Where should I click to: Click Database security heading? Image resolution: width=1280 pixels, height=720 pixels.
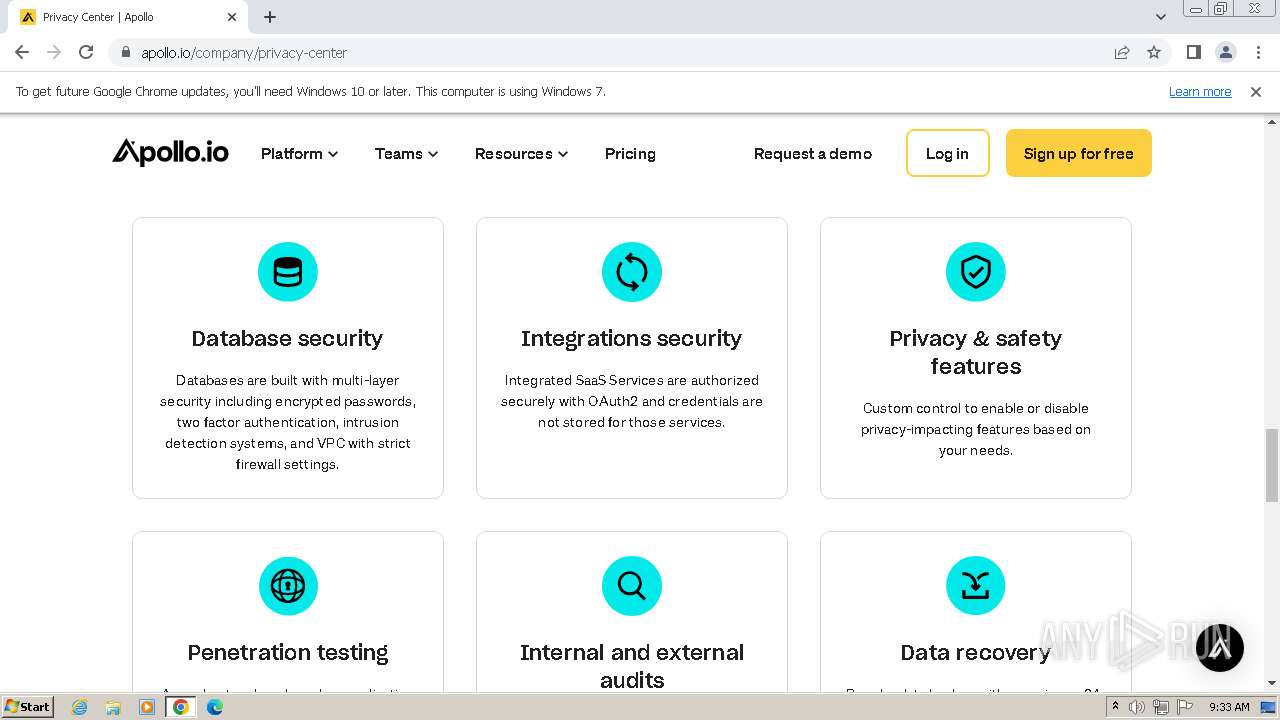(x=287, y=338)
